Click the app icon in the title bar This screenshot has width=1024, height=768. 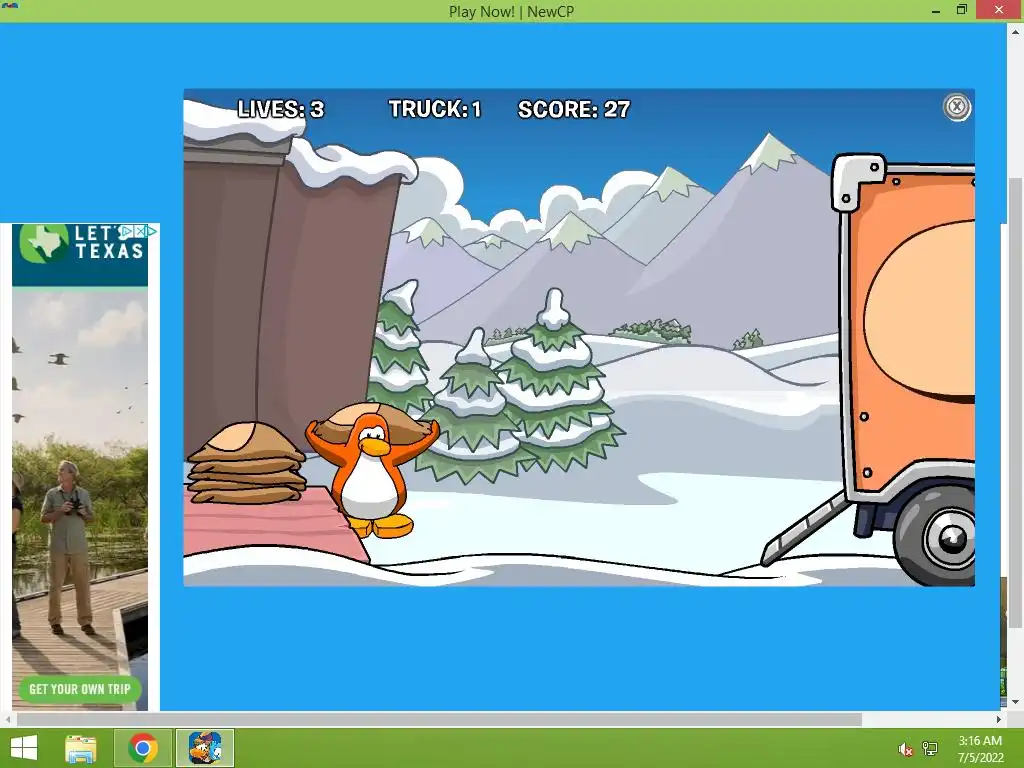tap(10, 6)
